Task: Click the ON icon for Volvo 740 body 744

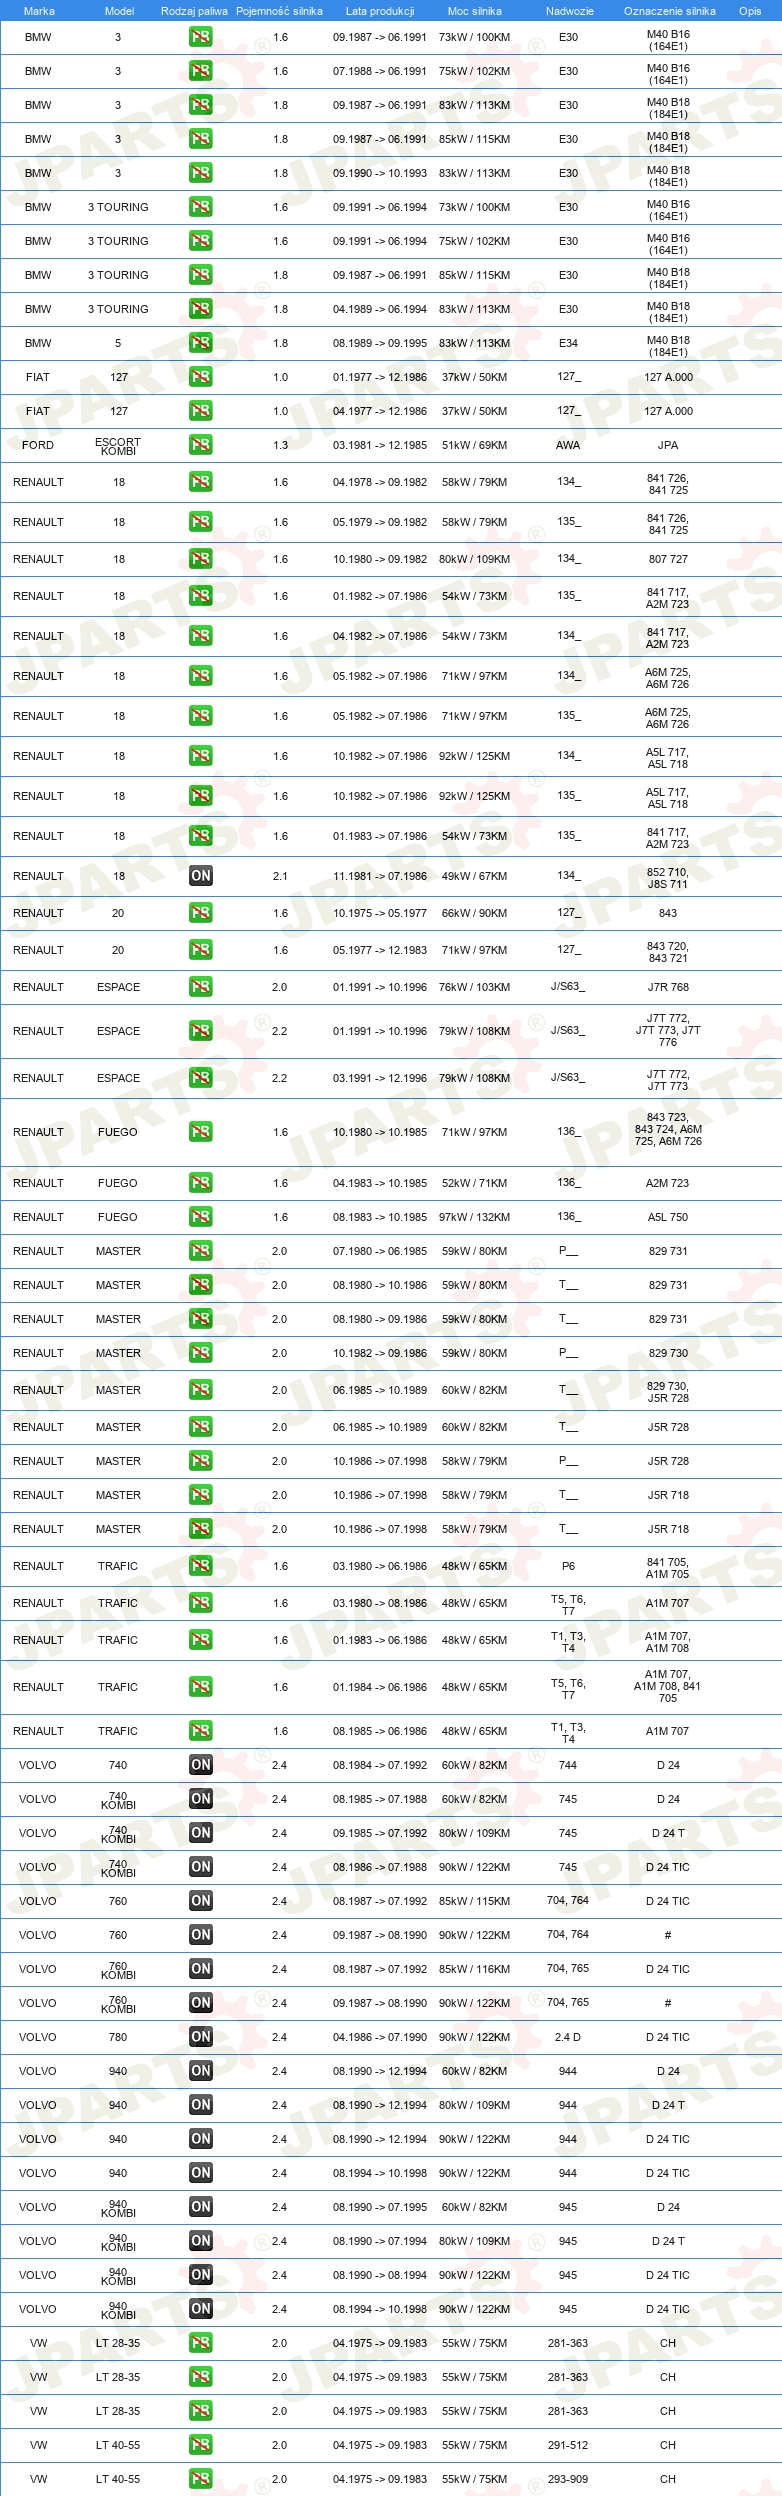Action: click(200, 1765)
